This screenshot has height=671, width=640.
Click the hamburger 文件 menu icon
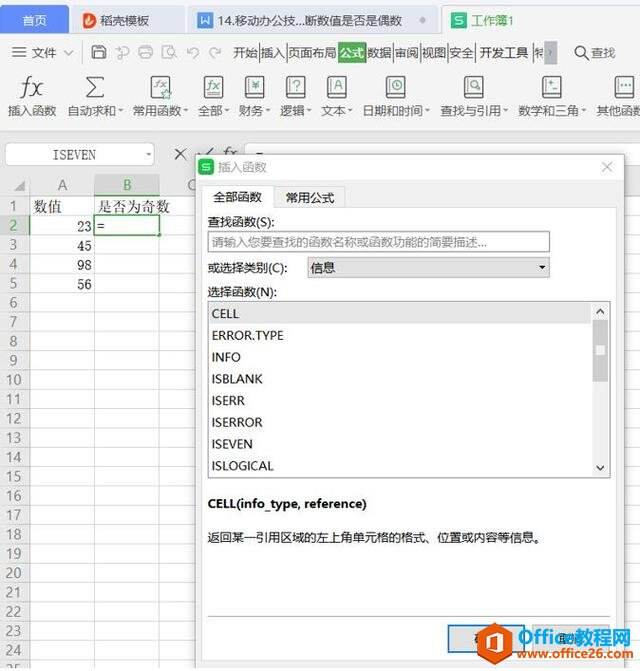(x=19, y=52)
